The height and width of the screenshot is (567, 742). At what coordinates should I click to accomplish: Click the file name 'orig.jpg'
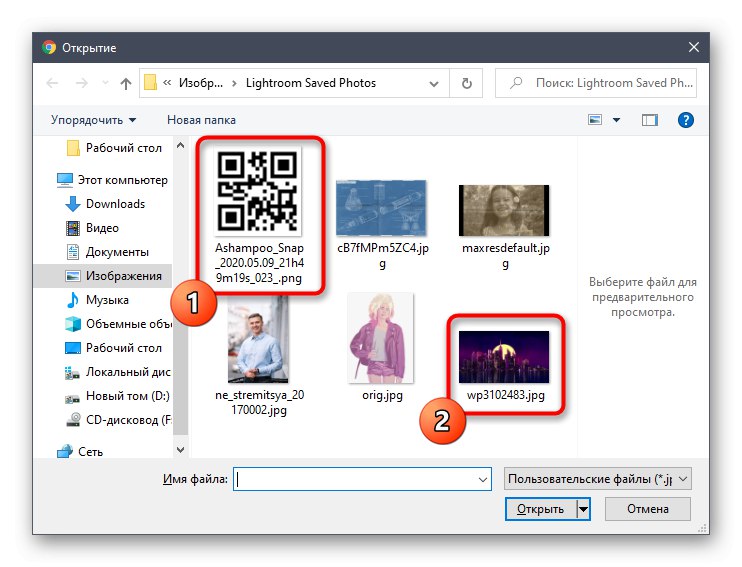382,395
